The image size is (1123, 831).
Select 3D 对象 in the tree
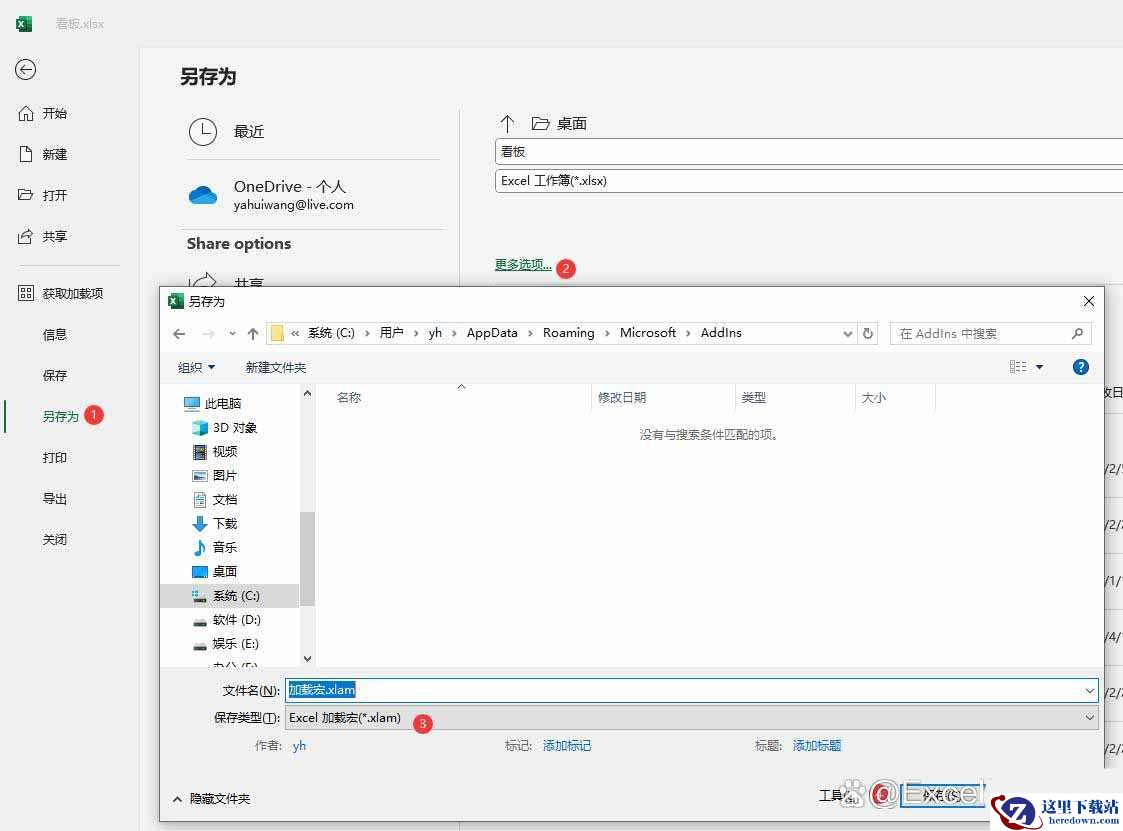click(x=225, y=428)
